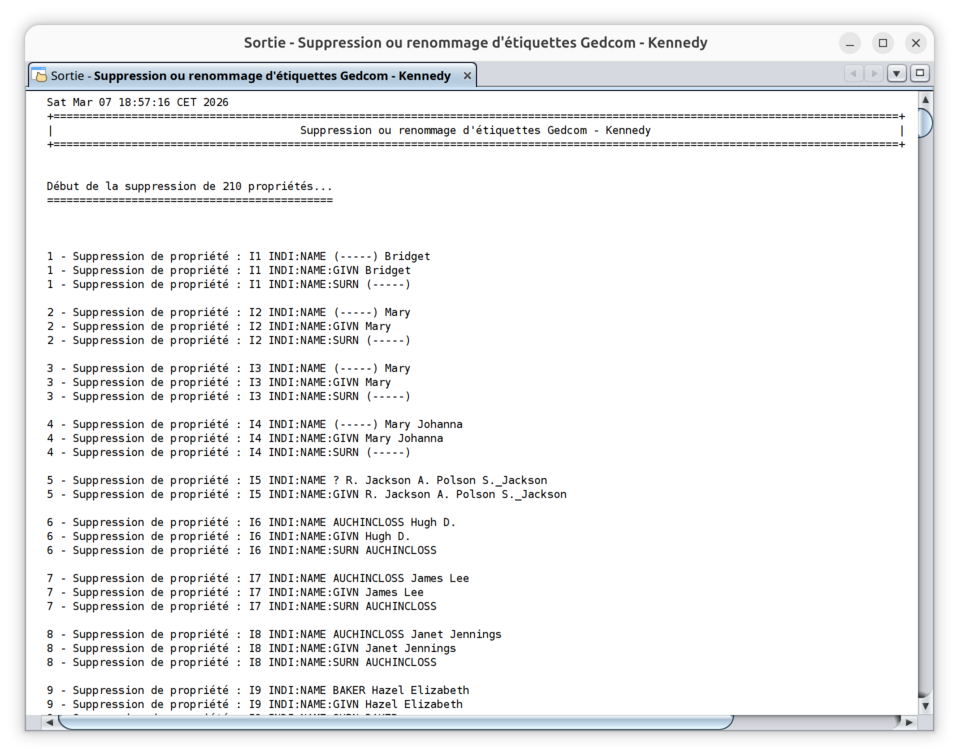Click the vertical scrollbar thumb
The image size is (959, 756).
pyautogui.click(x=925, y=122)
